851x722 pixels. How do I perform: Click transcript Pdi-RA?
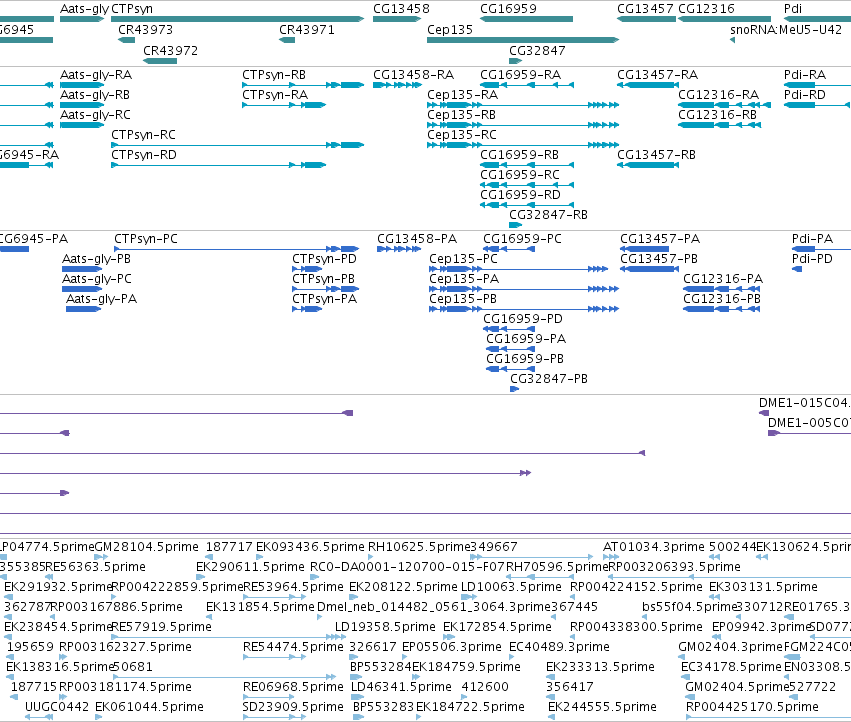[817, 85]
